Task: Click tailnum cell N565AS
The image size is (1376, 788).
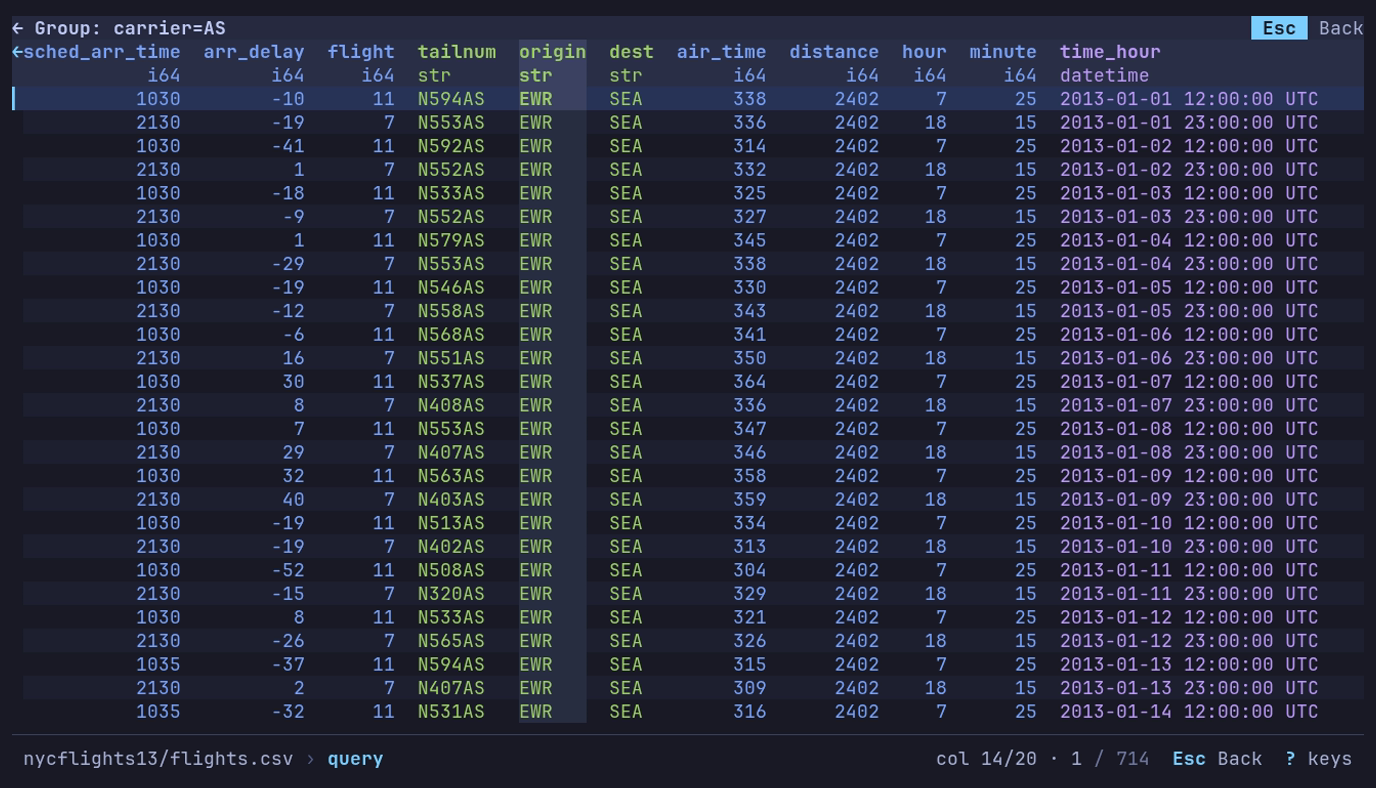Action: click(x=451, y=641)
